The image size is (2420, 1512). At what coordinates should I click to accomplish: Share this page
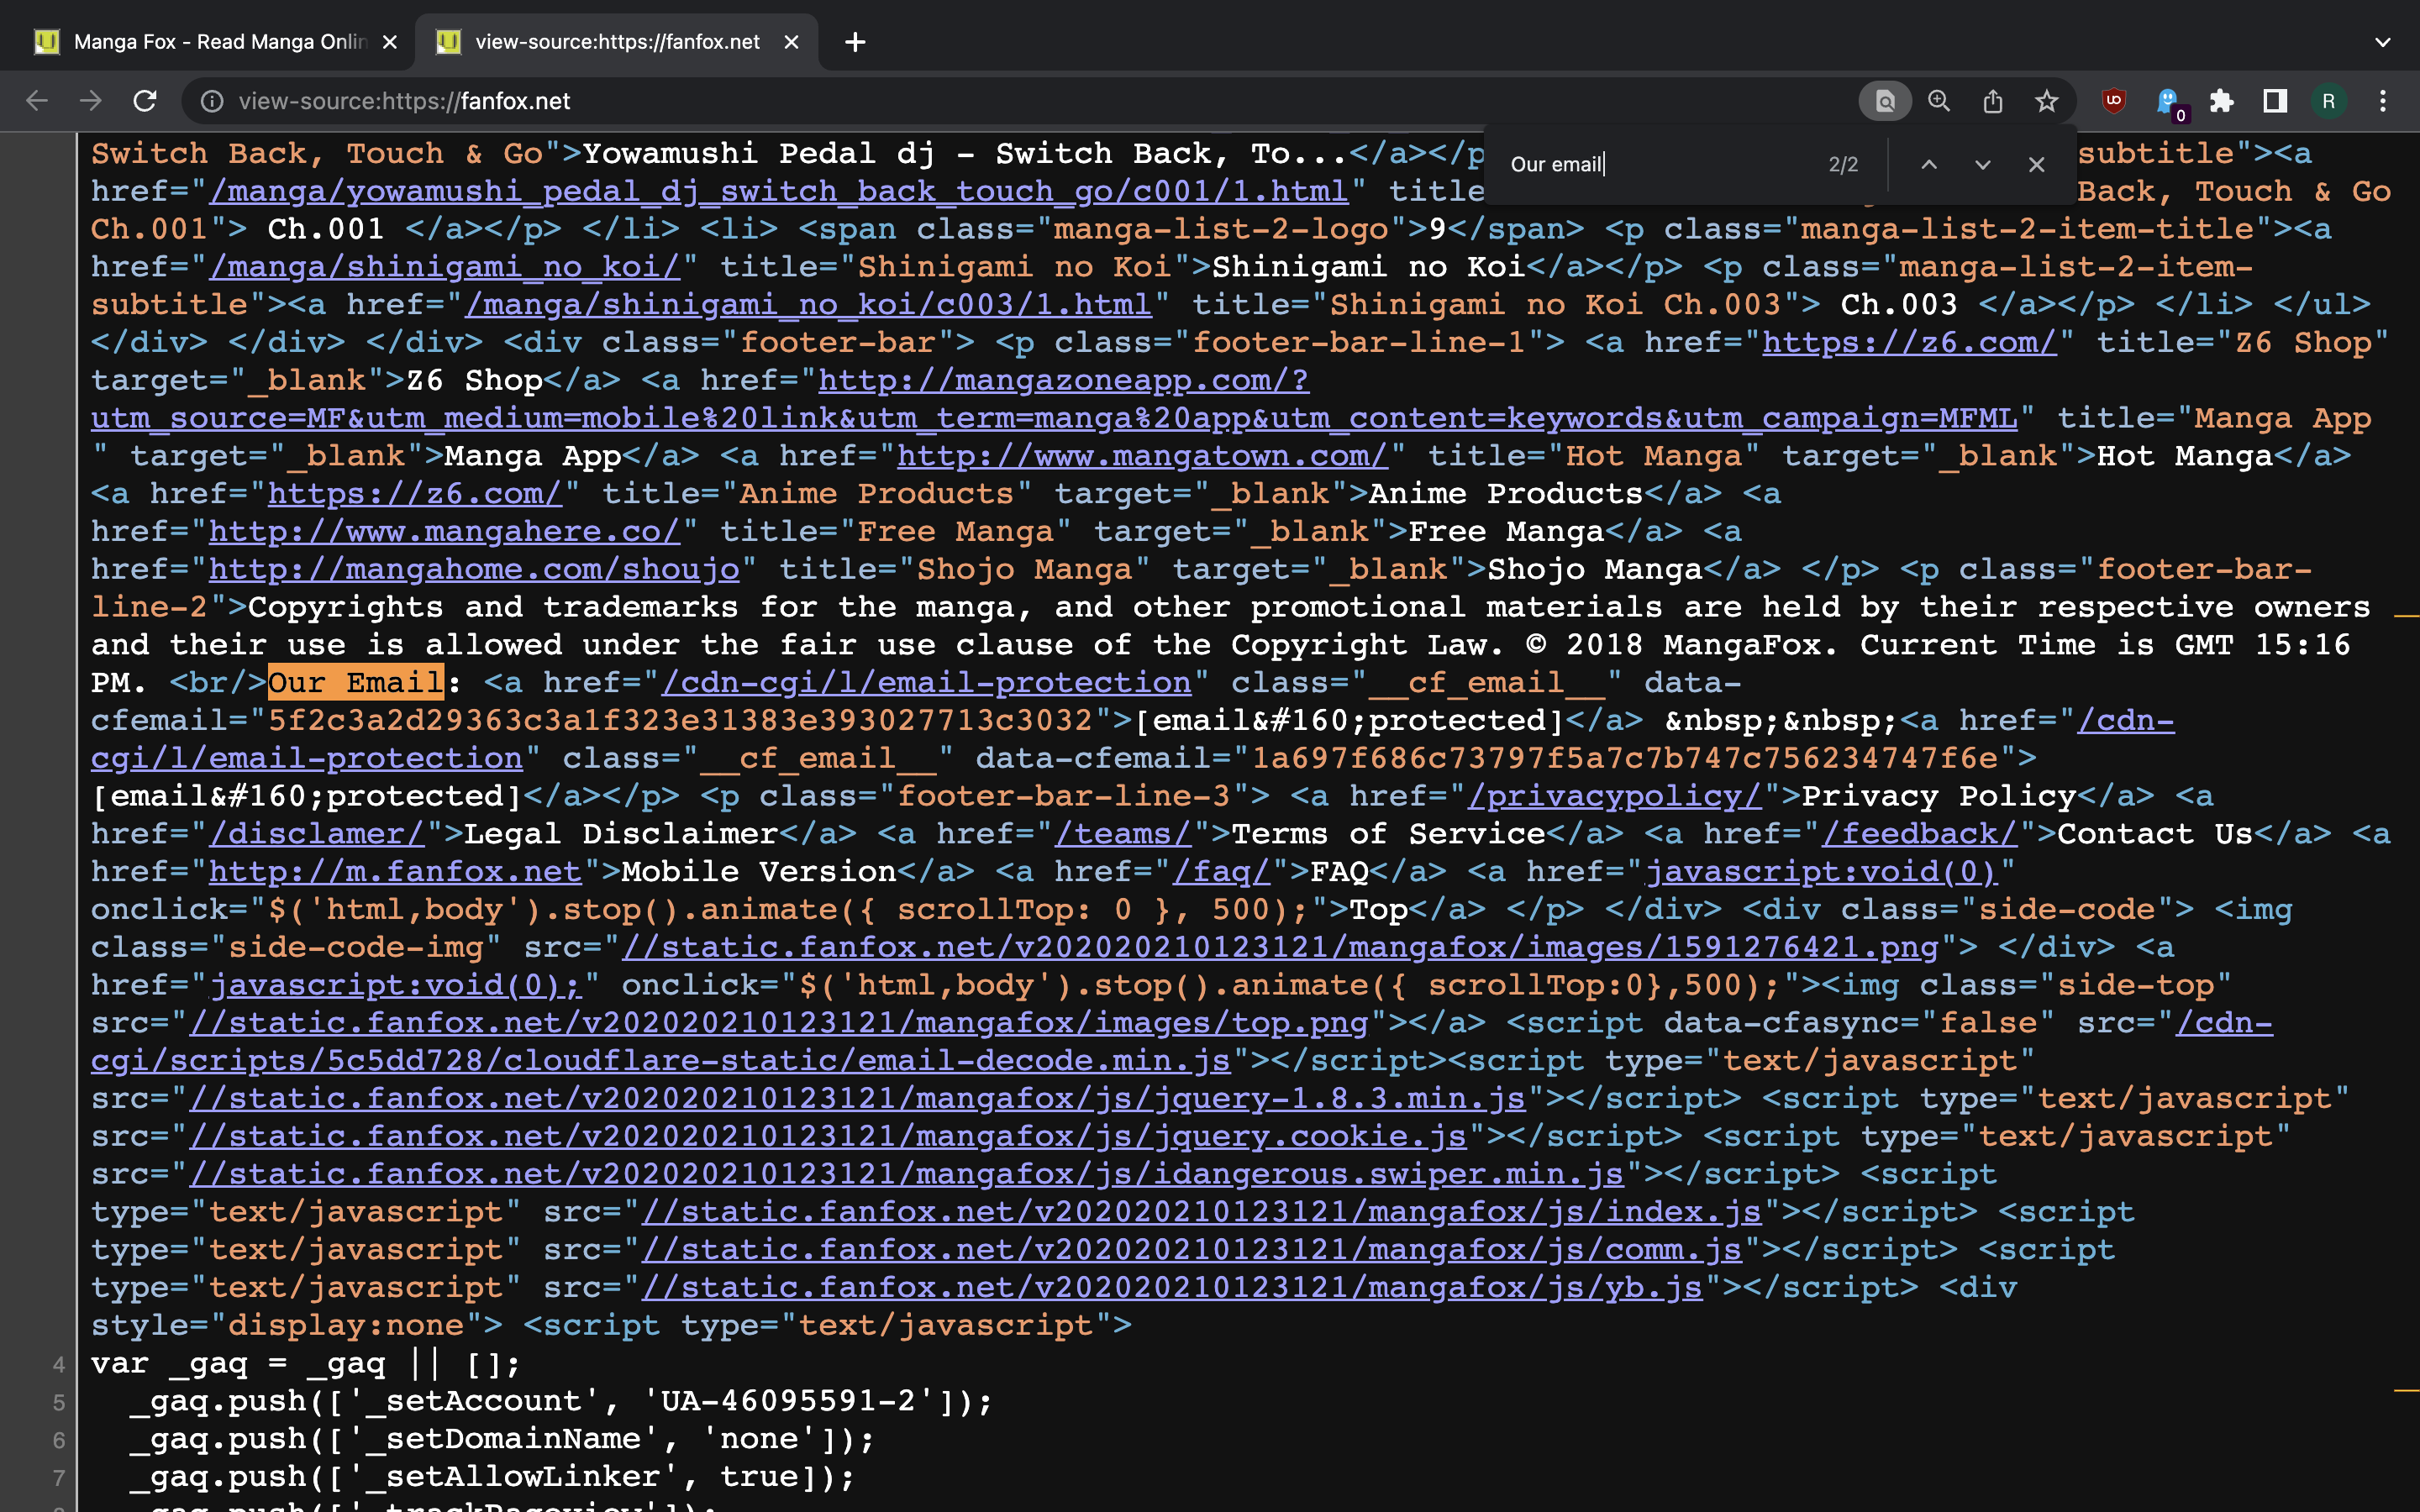coord(1993,101)
